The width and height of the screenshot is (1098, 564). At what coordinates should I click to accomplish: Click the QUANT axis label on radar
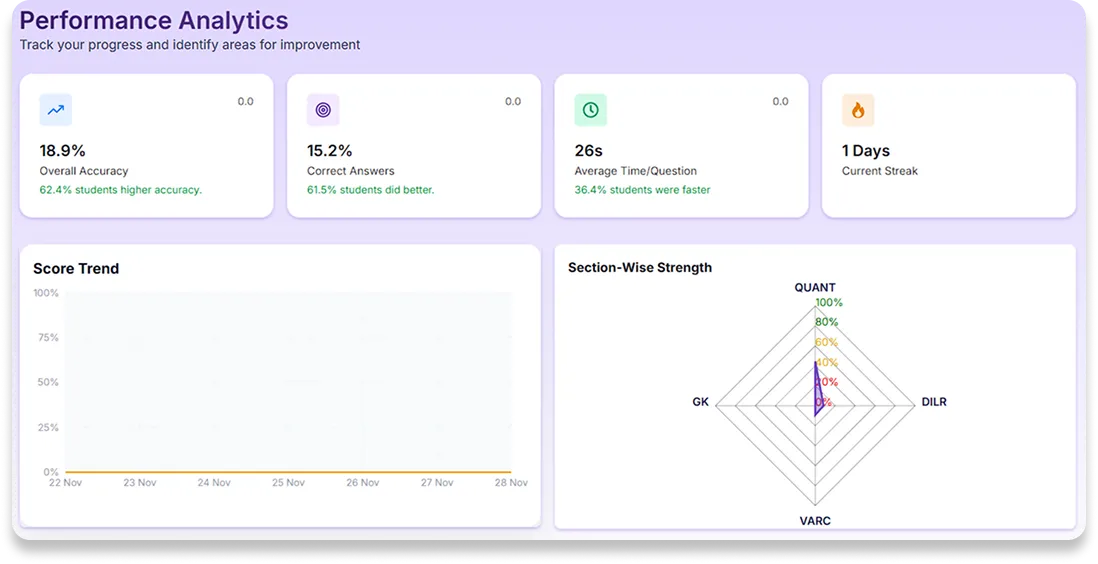tap(815, 288)
